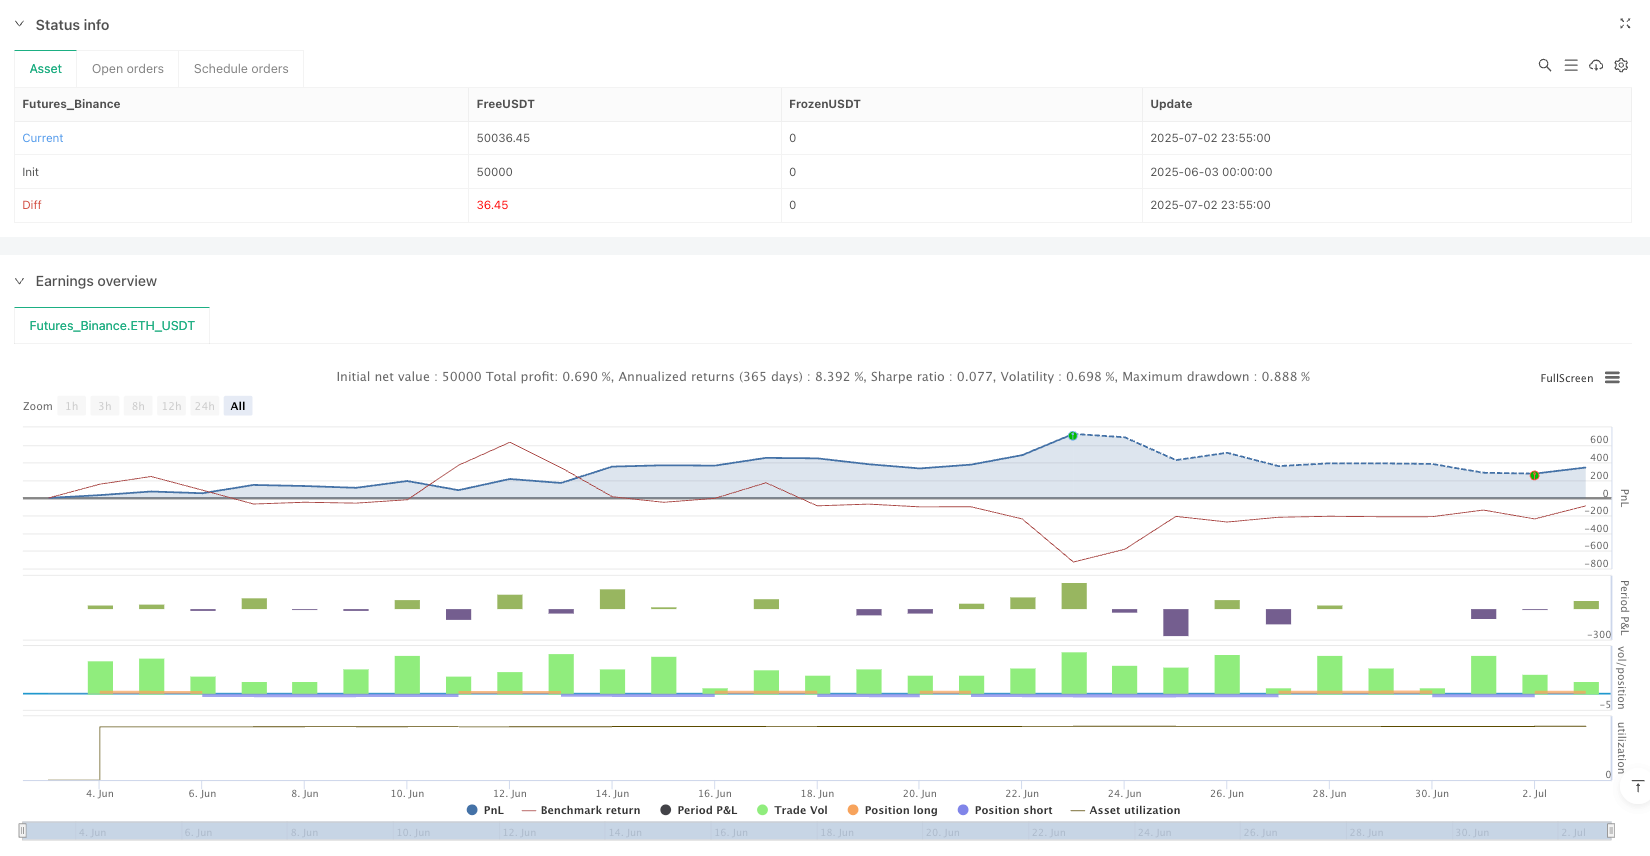Click the Current row link
Image resolution: width=1650 pixels, height=856 pixels.
43,138
